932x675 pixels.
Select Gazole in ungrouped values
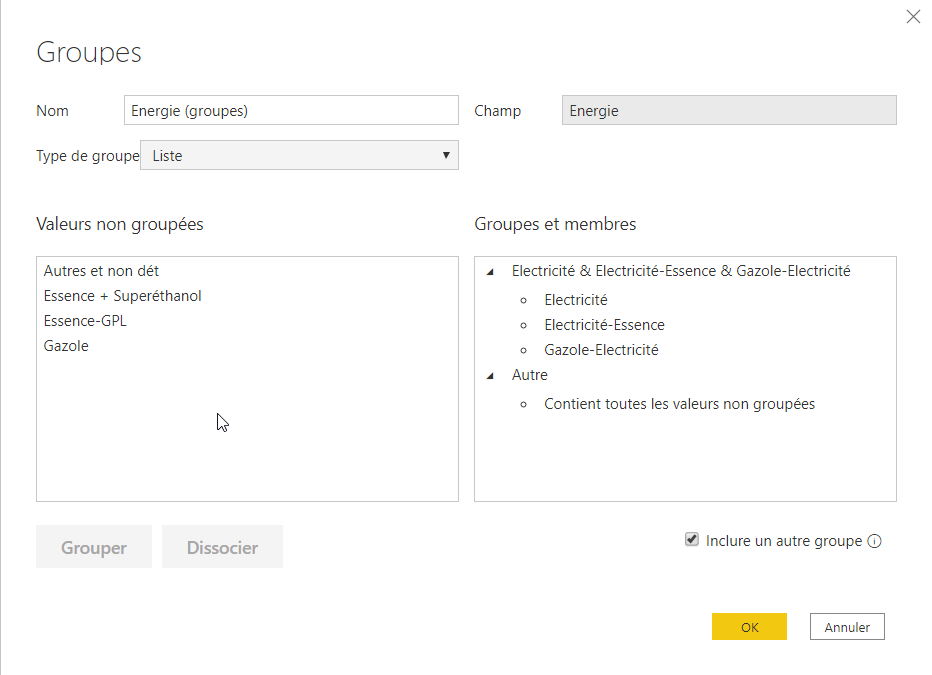66,346
